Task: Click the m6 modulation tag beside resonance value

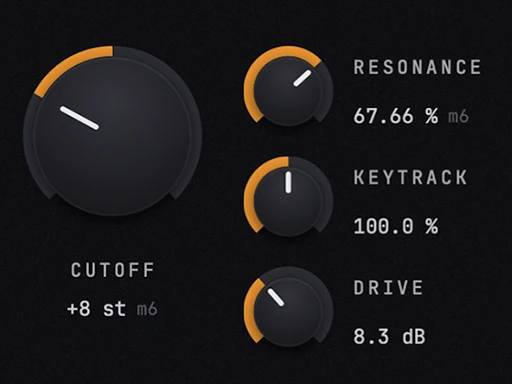Action: 458,116
